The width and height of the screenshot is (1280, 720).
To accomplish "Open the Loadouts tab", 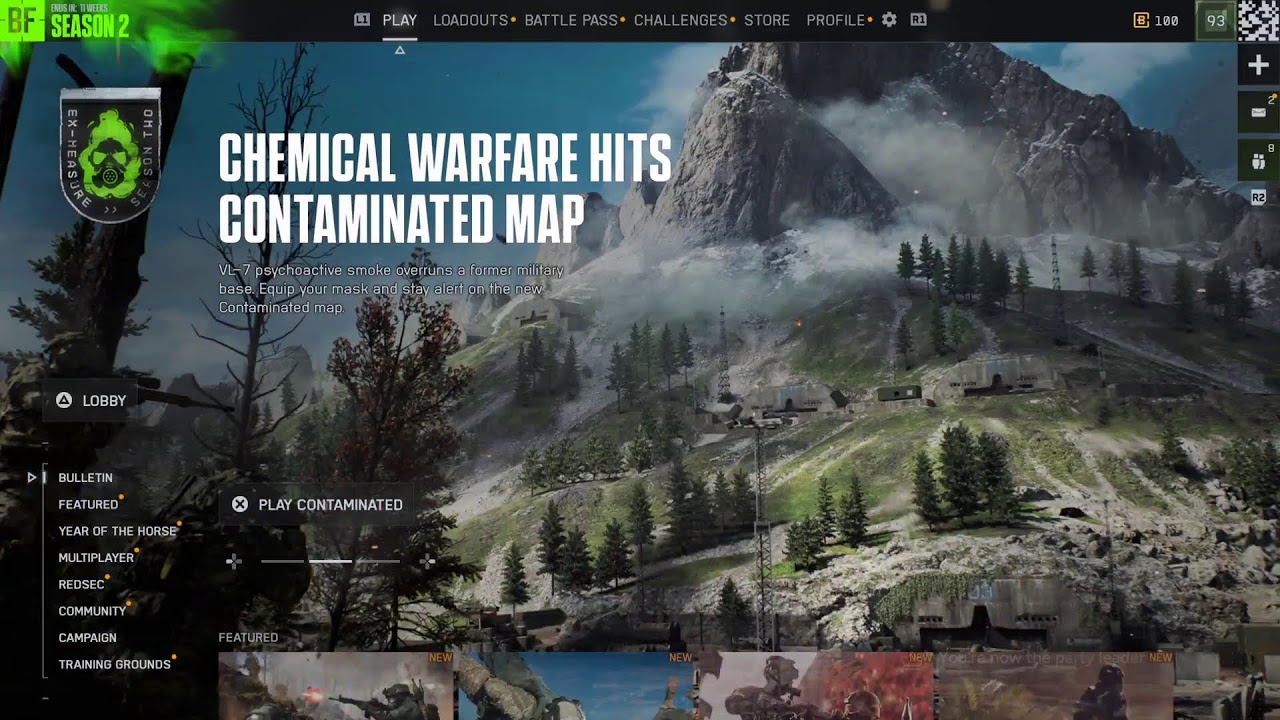I will tap(471, 20).
